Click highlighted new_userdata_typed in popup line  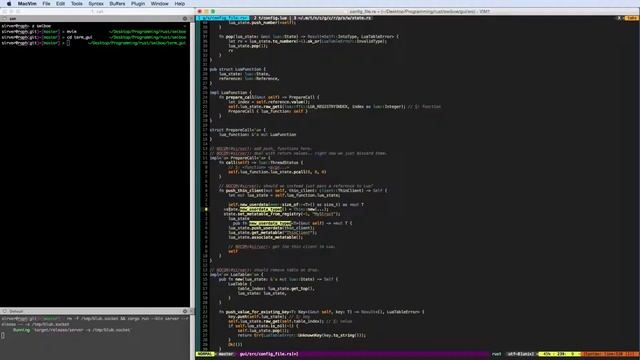tap(270, 223)
